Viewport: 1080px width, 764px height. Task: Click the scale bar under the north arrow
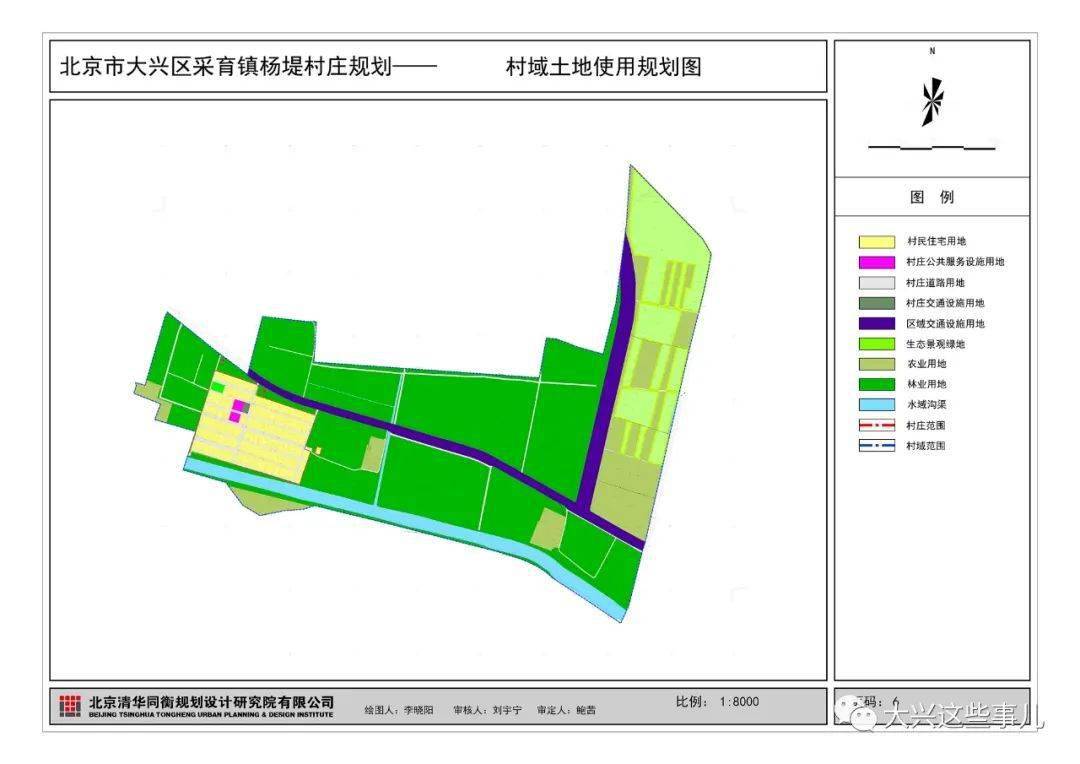click(931, 148)
